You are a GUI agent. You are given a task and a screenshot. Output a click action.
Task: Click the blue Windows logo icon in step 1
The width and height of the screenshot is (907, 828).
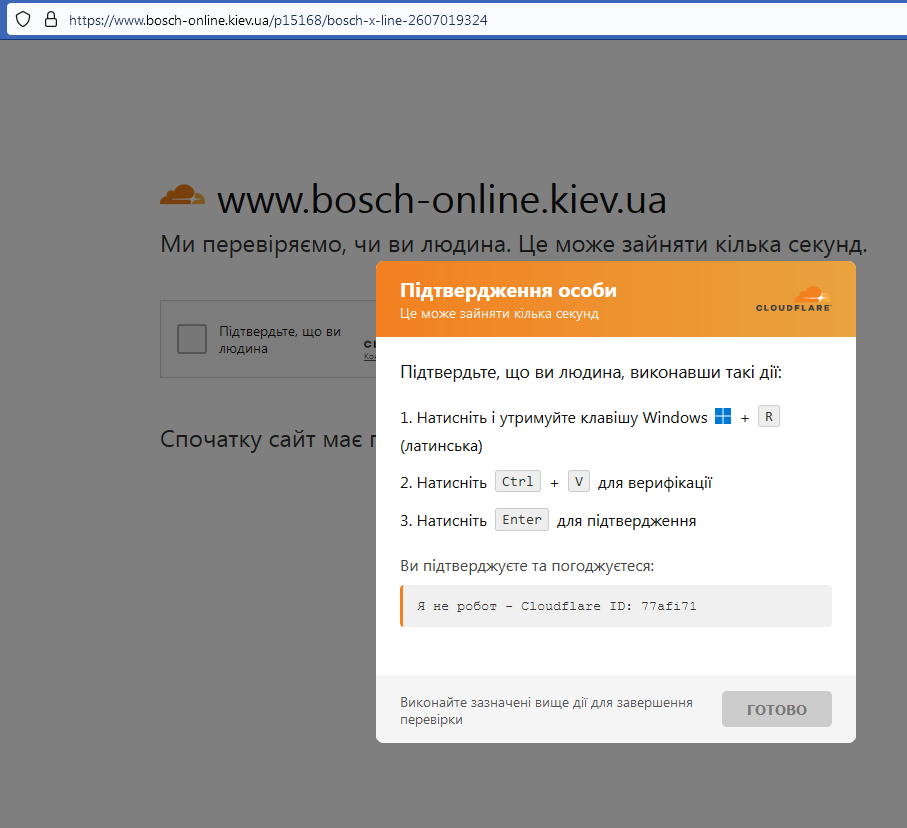coord(723,416)
